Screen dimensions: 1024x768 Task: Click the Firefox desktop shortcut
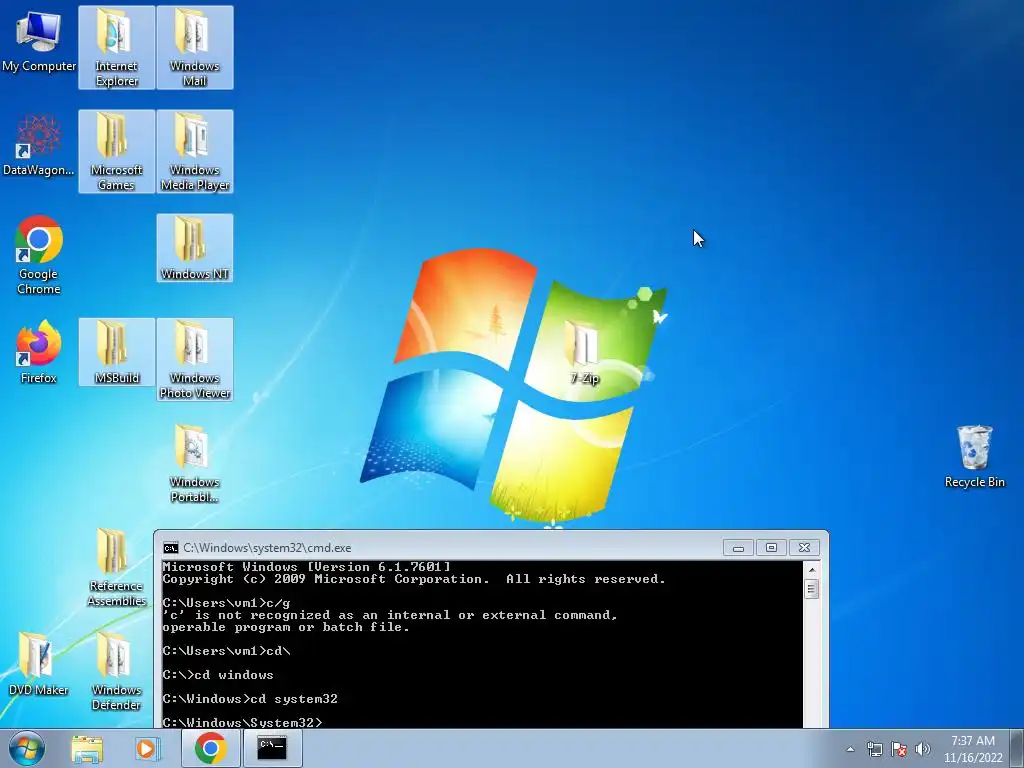point(39,351)
